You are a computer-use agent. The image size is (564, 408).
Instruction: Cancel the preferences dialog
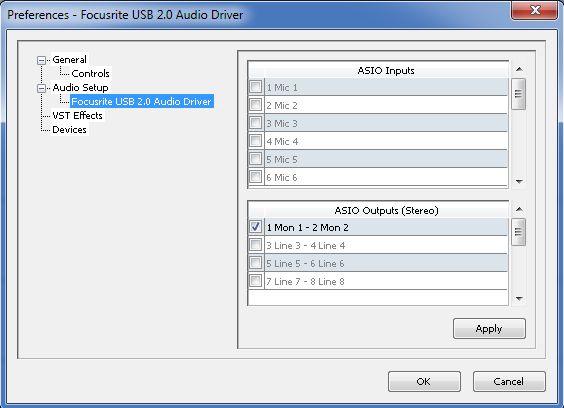coord(509,381)
